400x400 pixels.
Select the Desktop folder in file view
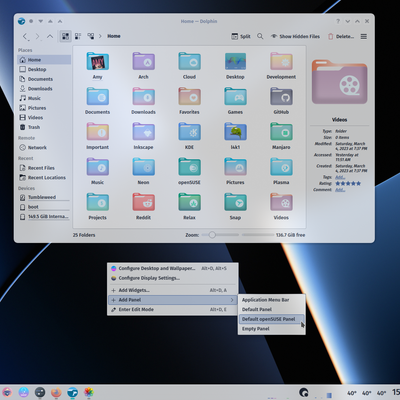[235, 61]
